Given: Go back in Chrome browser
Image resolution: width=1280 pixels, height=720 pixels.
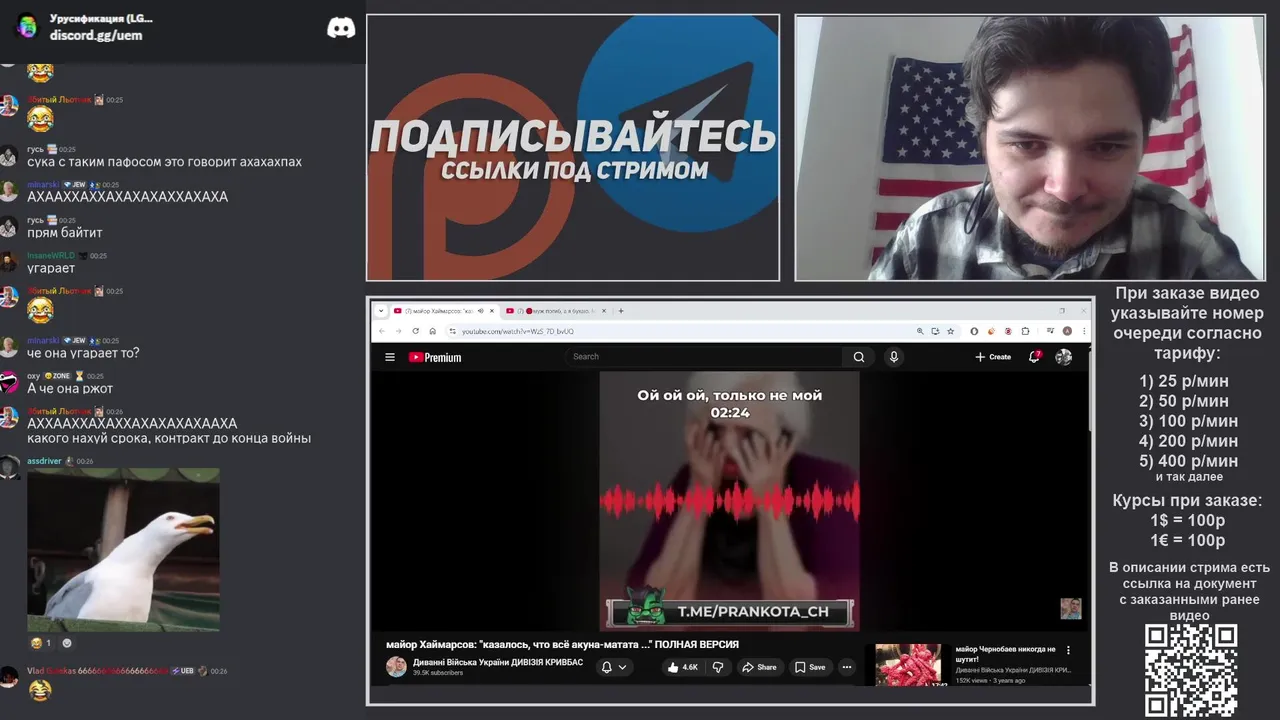Looking at the screenshot, I should (381, 331).
